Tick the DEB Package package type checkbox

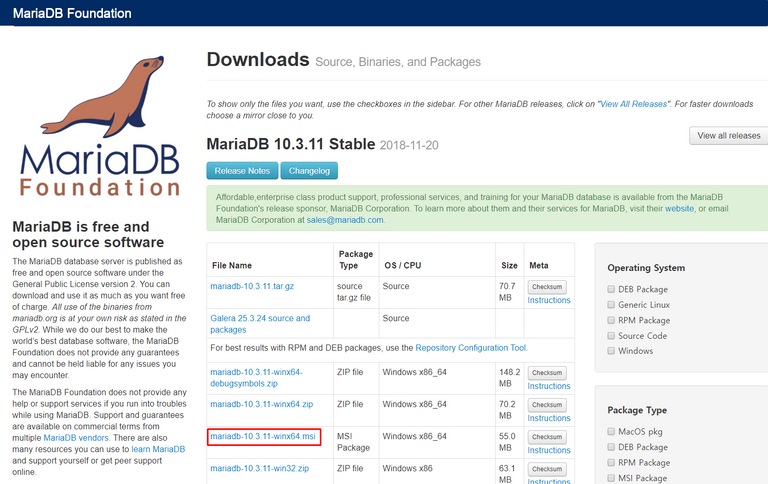(x=611, y=447)
